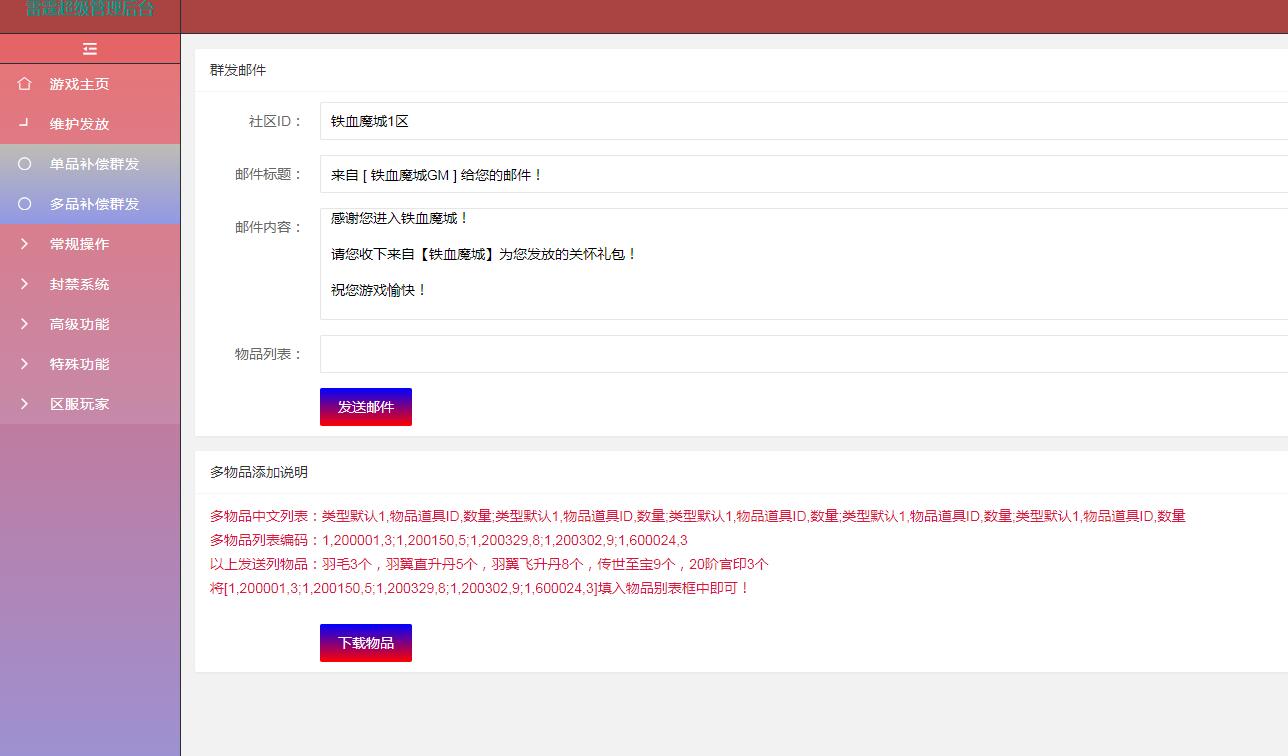Expand the 高级功能 chevron

tap(25, 324)
